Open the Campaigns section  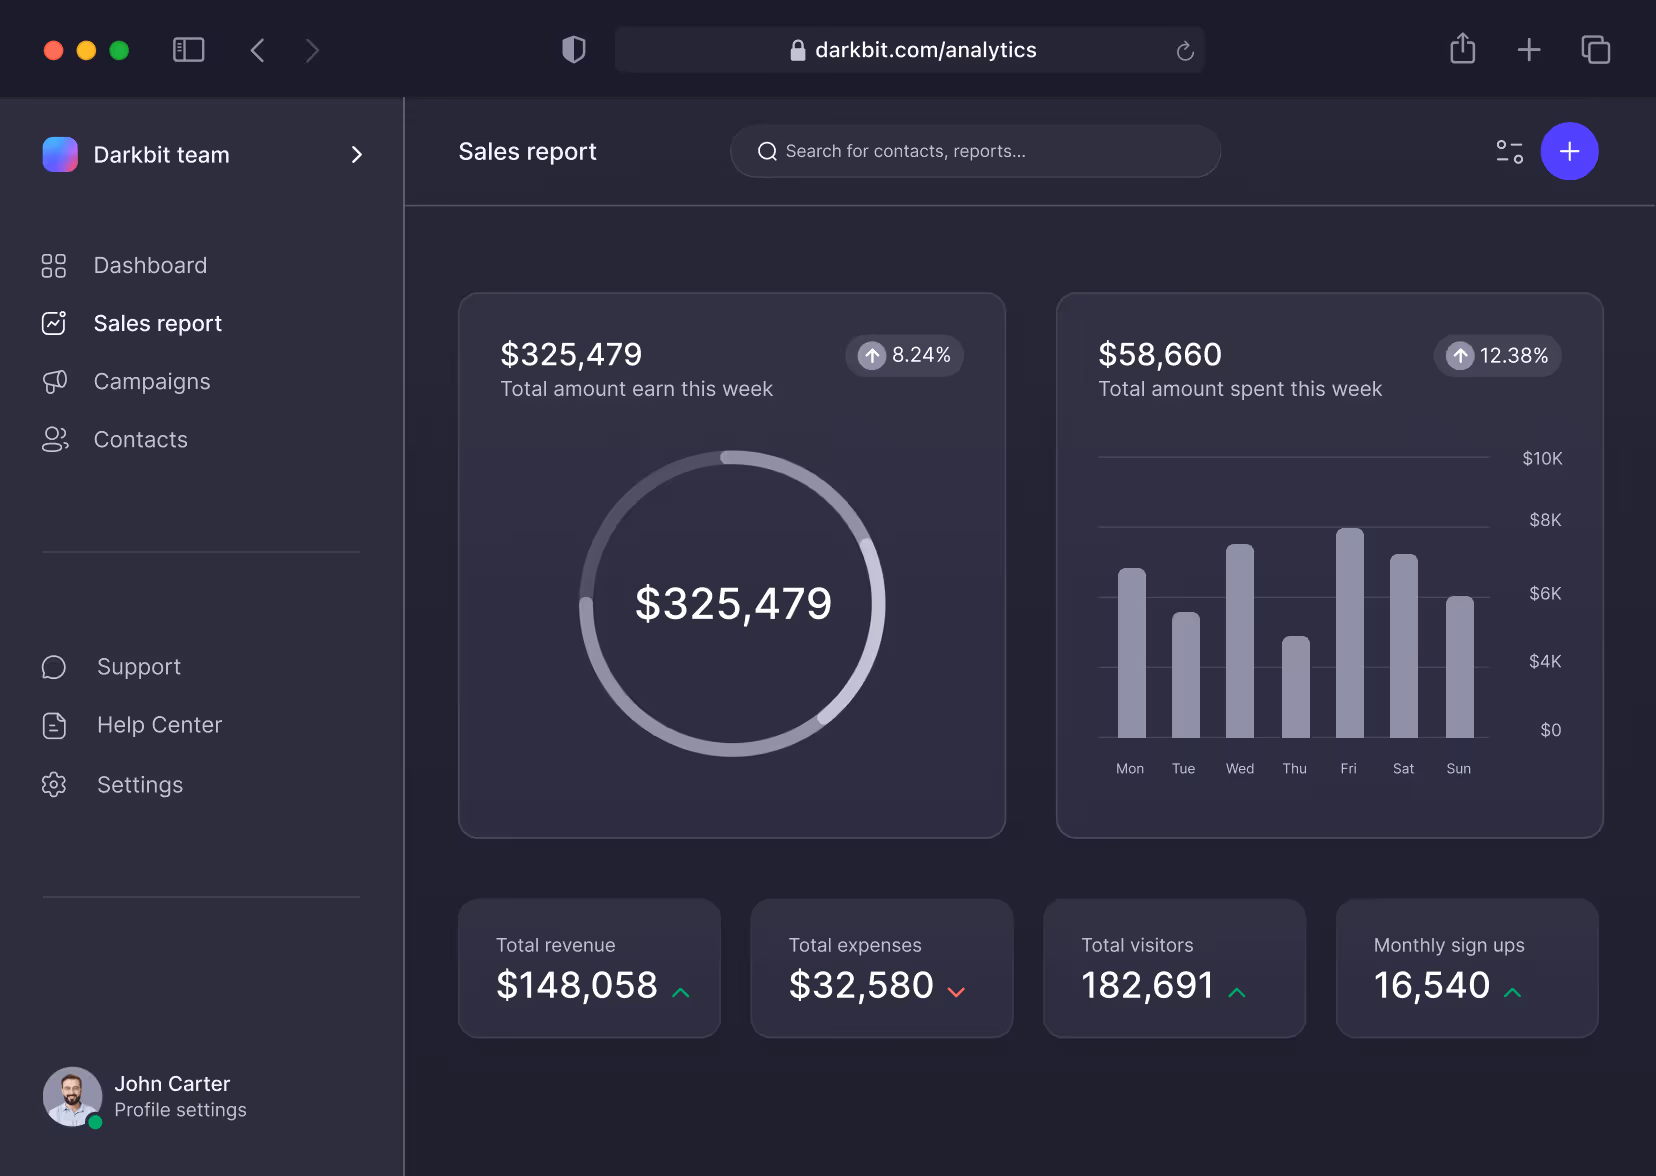[152, 381]
